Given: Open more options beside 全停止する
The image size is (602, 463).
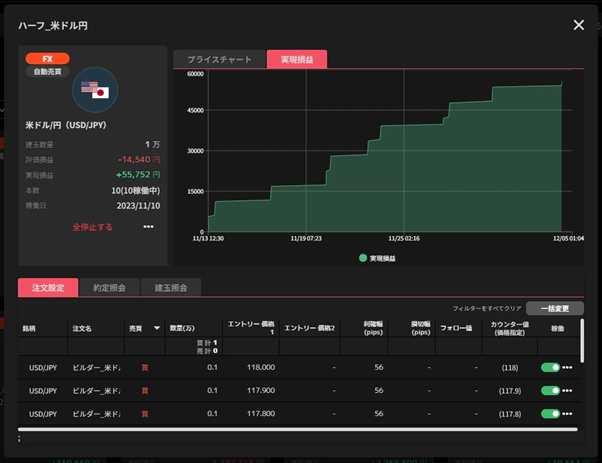Looking at the screenshot, I should [148, 227].
